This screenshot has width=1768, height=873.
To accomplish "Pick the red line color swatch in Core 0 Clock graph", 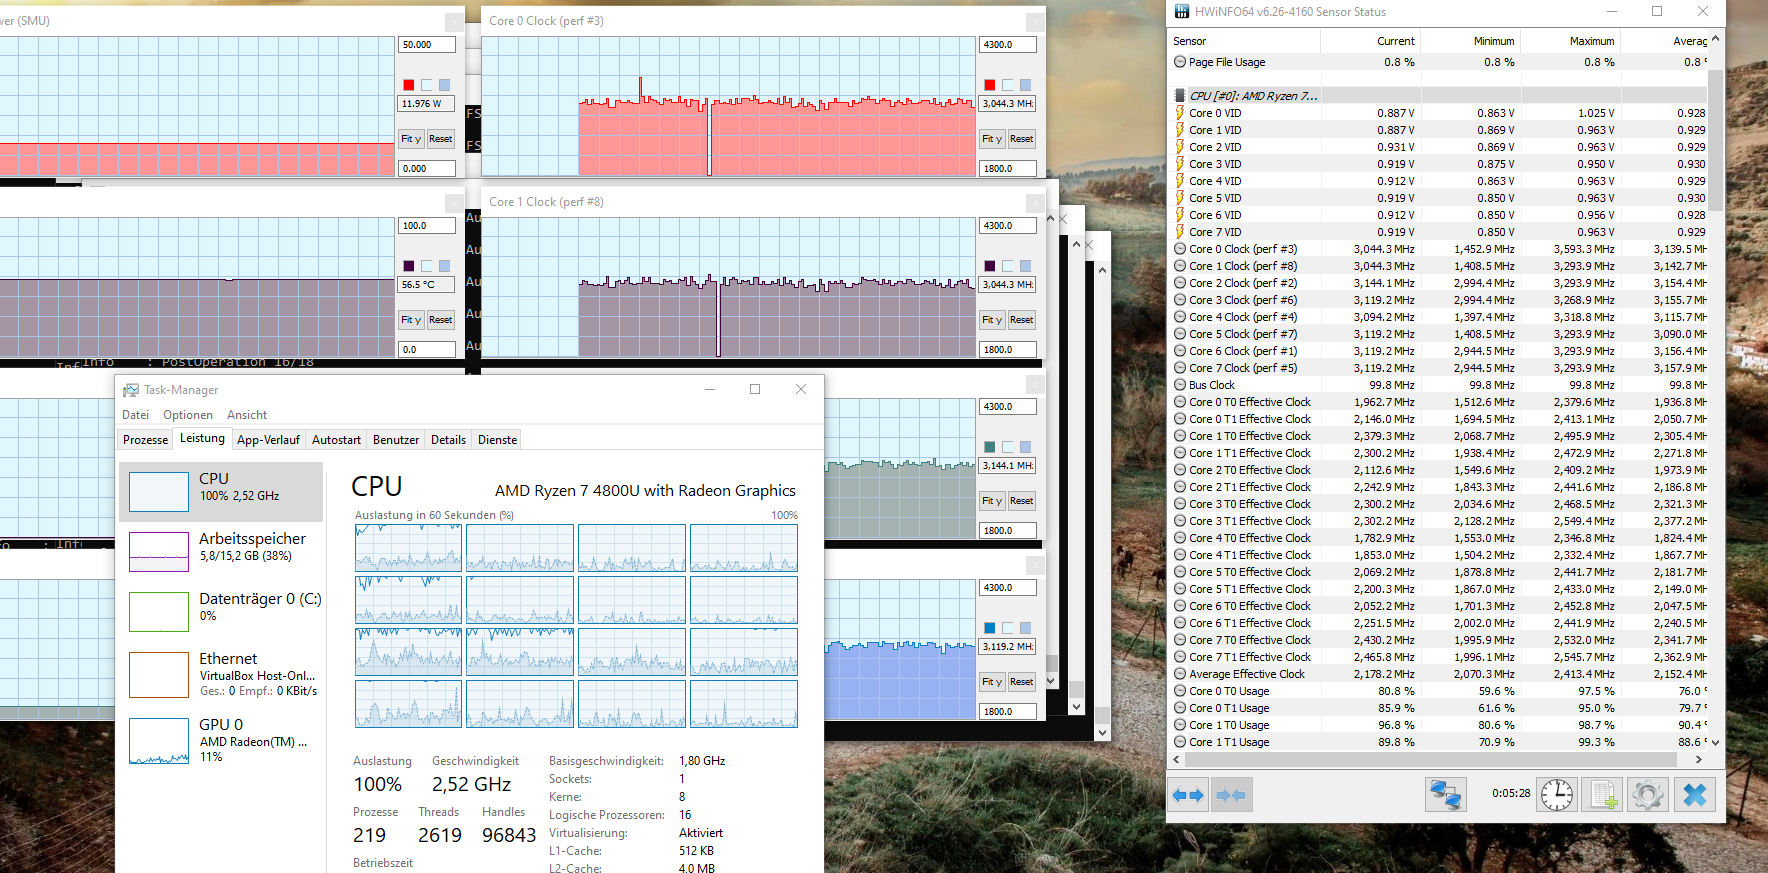I will [x=989, y=85].
